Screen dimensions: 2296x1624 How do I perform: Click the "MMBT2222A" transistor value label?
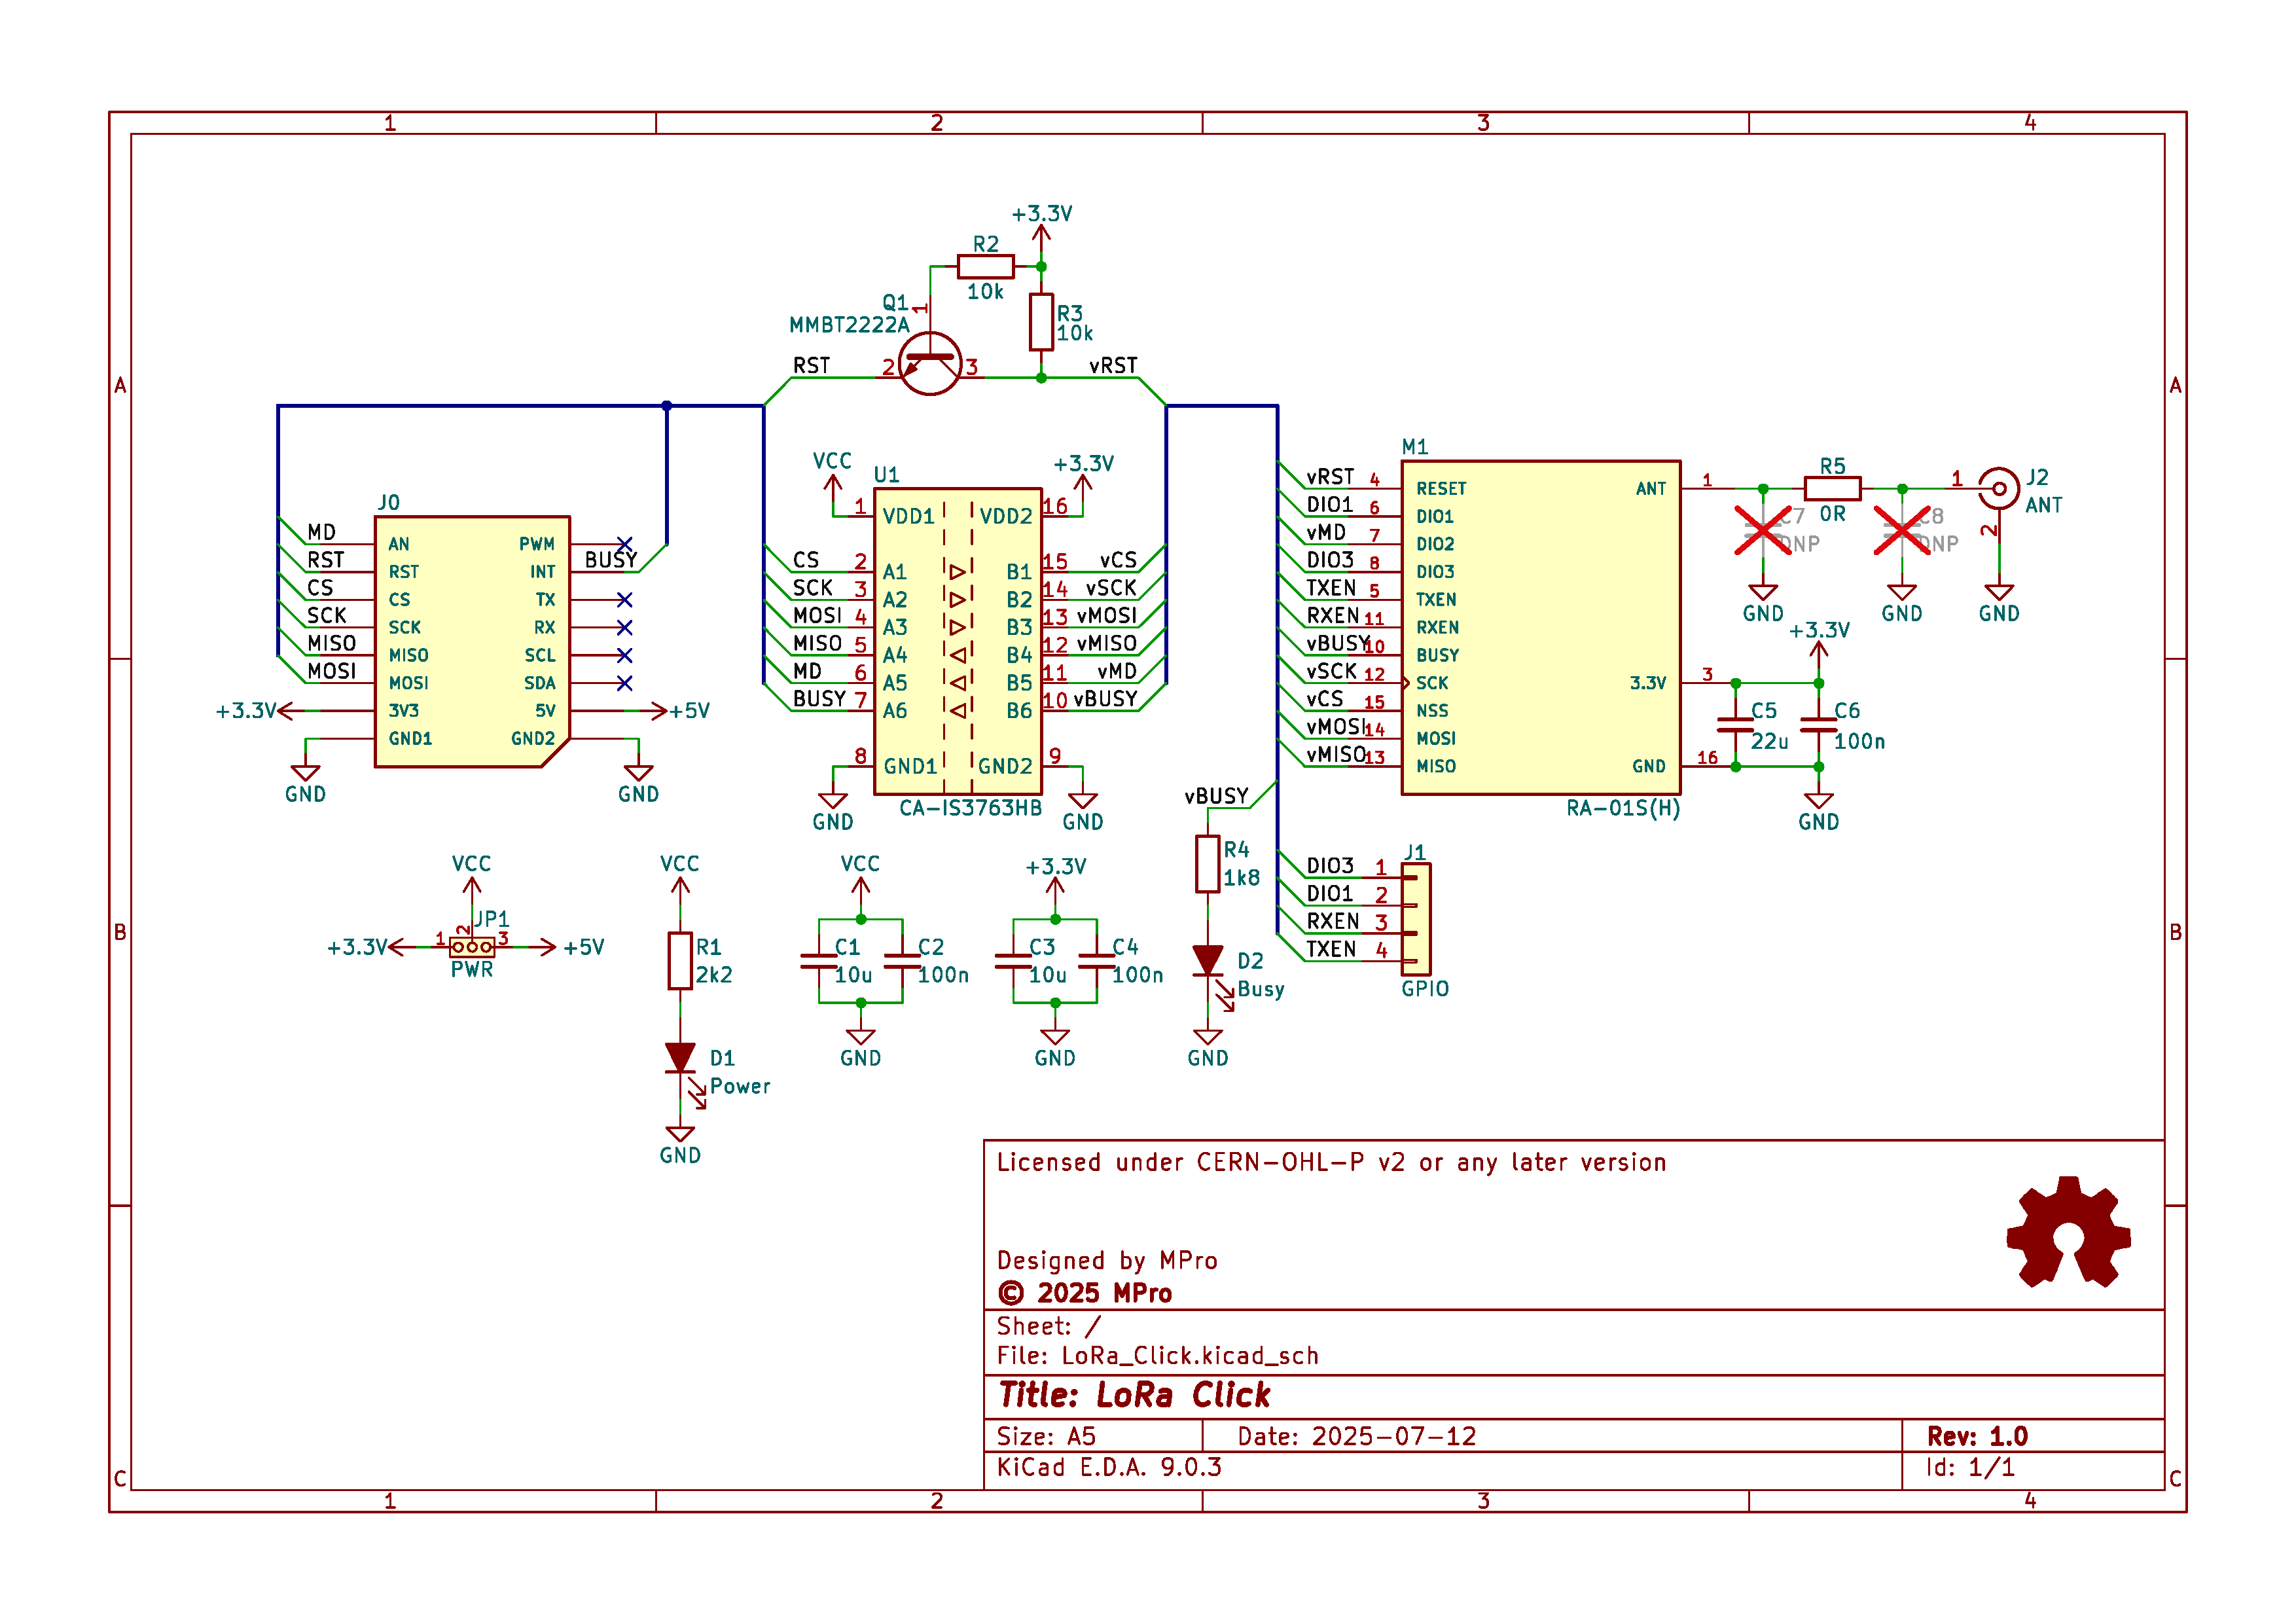tap(849, 325)
